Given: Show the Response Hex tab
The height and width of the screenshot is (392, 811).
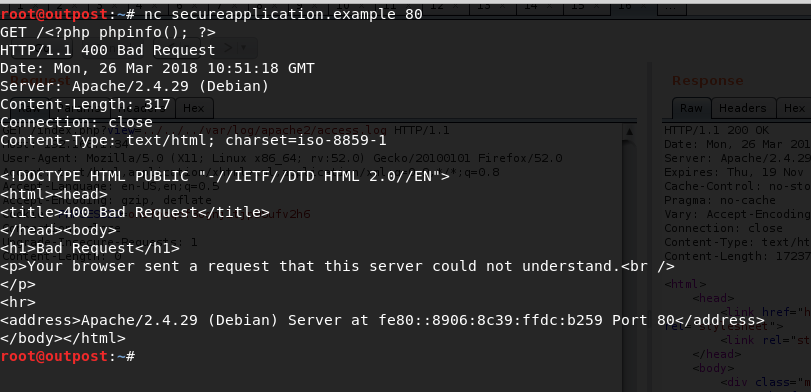Looking at the screenshot, I should point(794,108).
